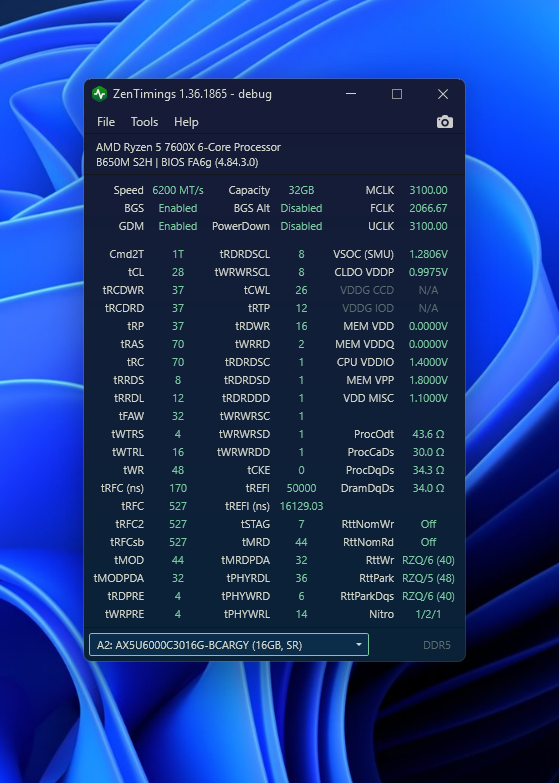This screenshot has width=559, height=783.
Task: Click the tWR value 48
Action: 178,470
